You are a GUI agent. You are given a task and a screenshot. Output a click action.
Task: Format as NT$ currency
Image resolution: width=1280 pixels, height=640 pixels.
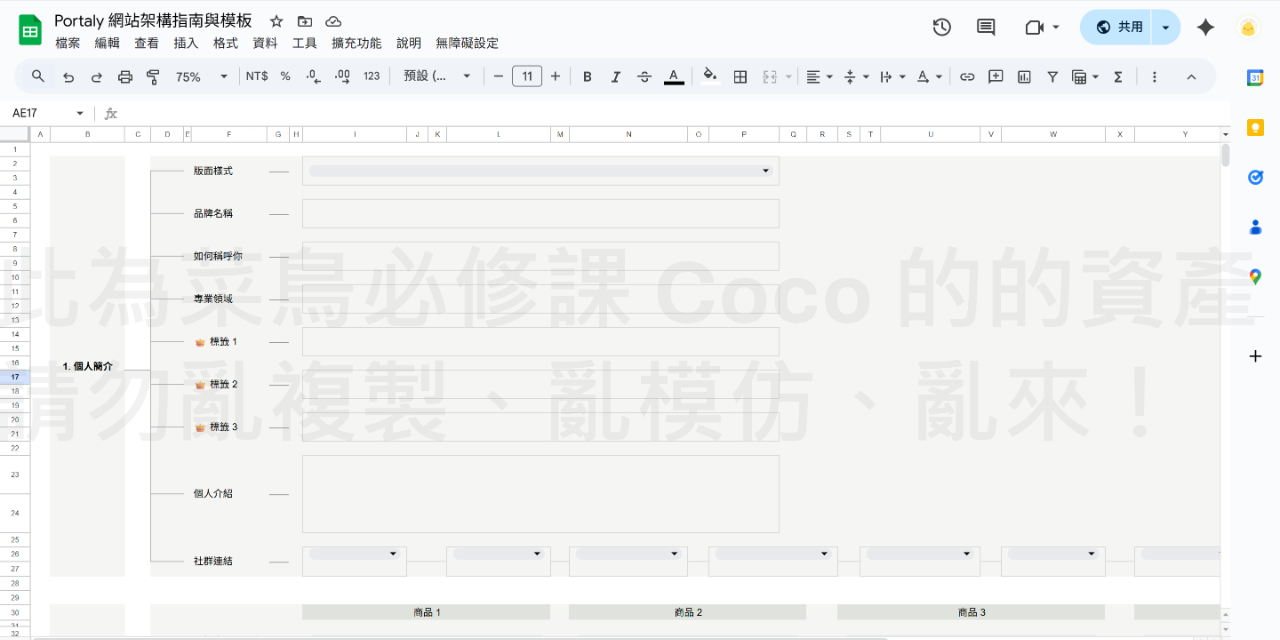[x=257, y=76]
